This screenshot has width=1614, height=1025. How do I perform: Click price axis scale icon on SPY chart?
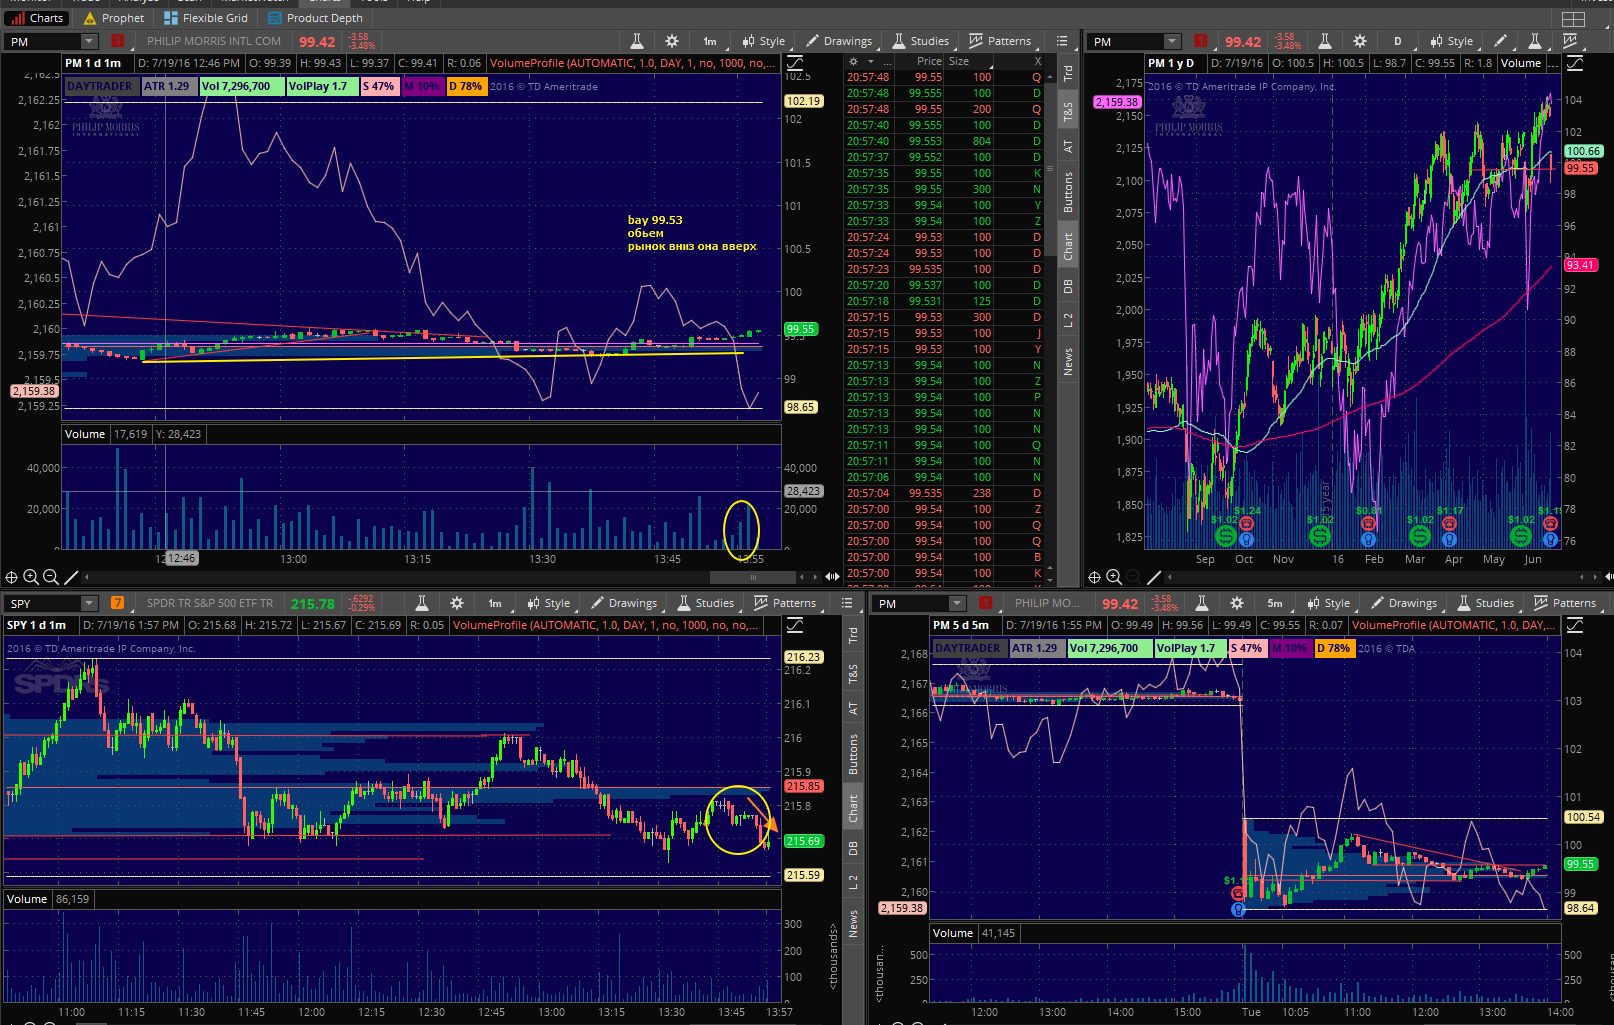pyautogui.click(x=795, y=625)
